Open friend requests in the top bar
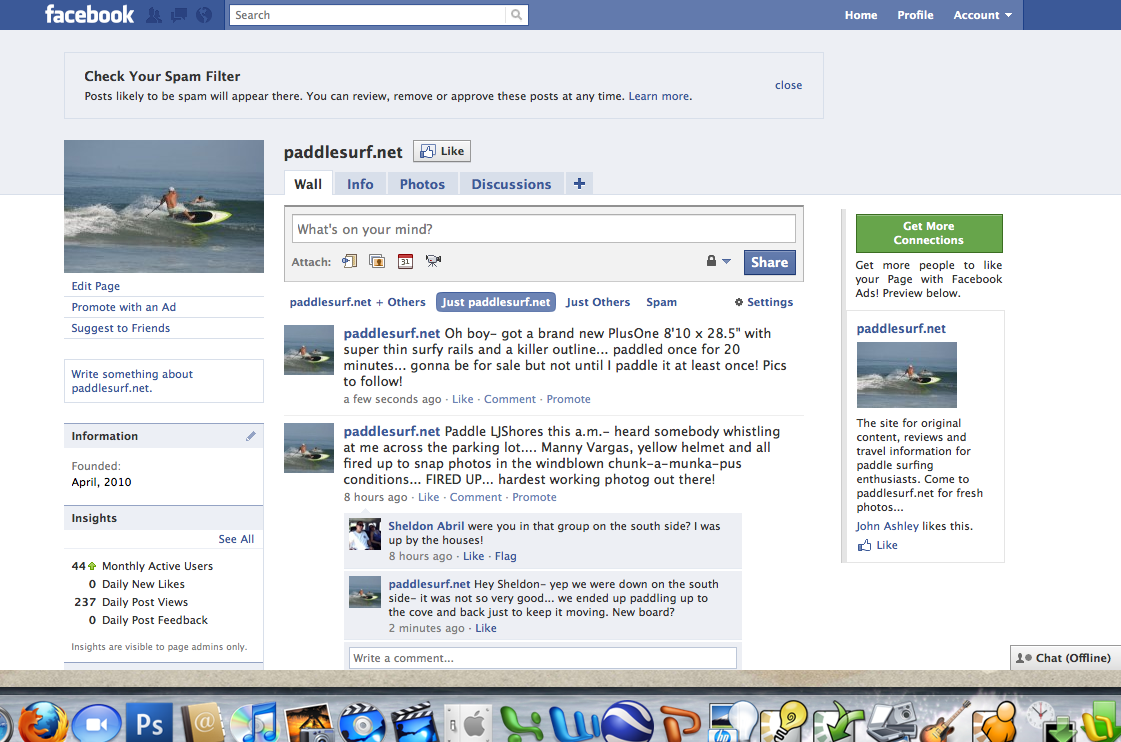 tap(153, 15)
